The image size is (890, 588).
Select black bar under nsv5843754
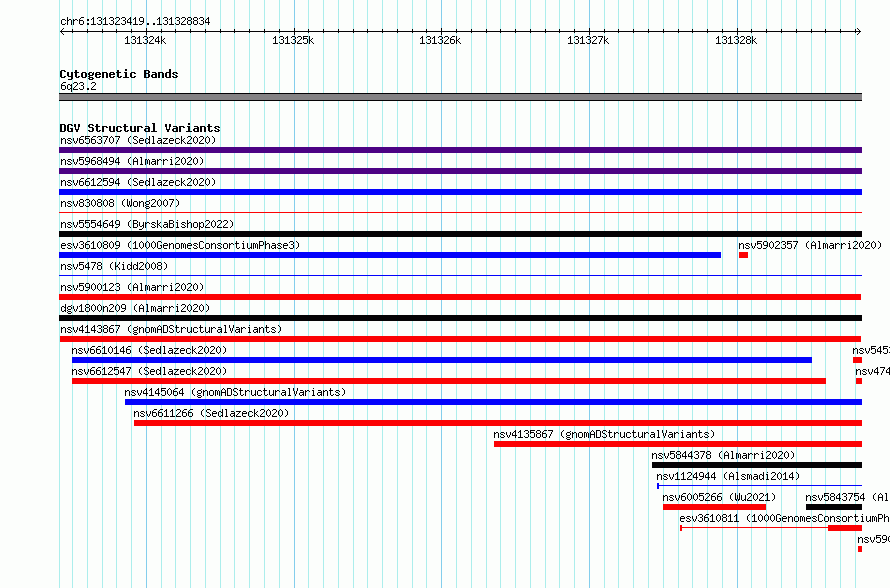834,507
